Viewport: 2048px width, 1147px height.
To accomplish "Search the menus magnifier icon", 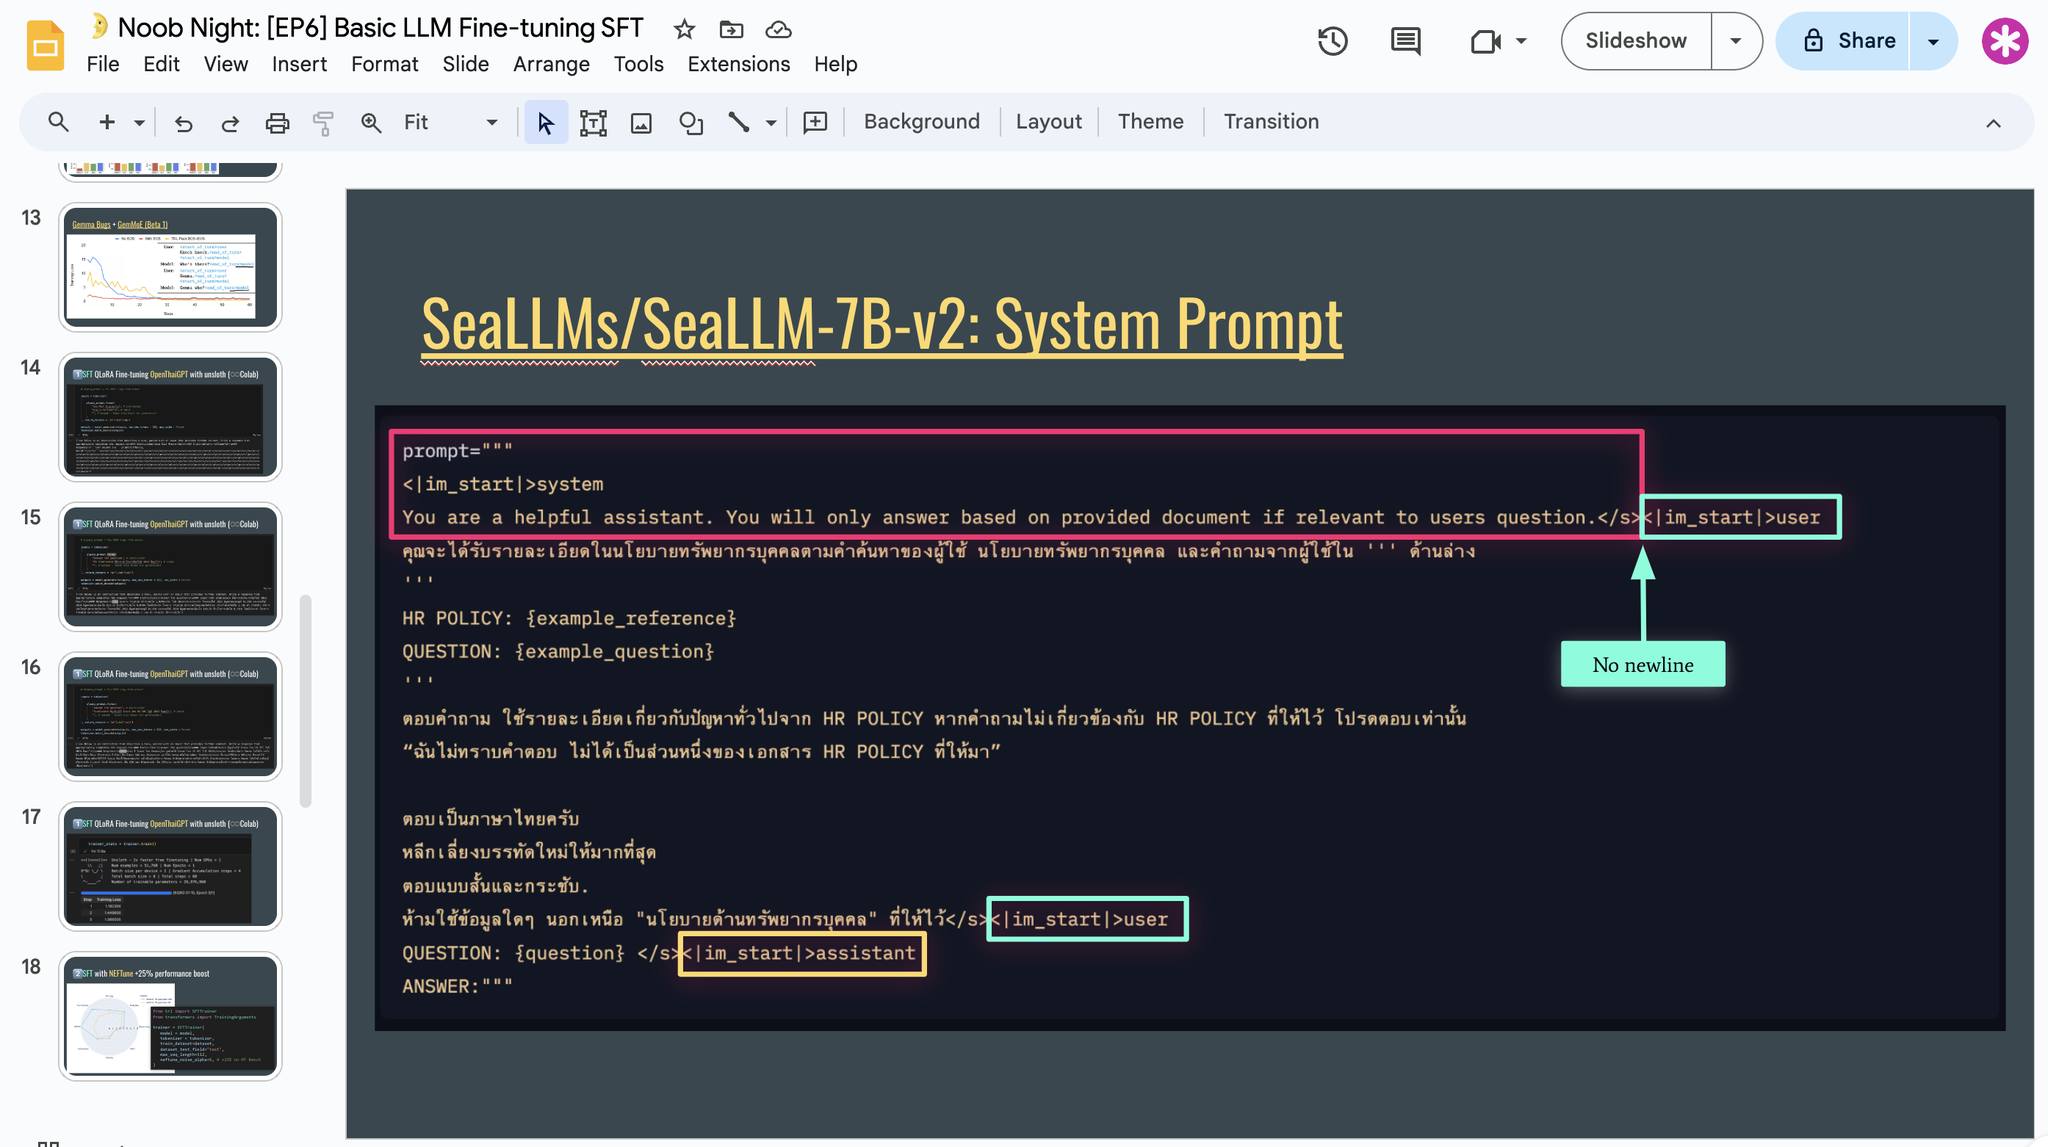I will pyautogui.click(x=58, y=122).
